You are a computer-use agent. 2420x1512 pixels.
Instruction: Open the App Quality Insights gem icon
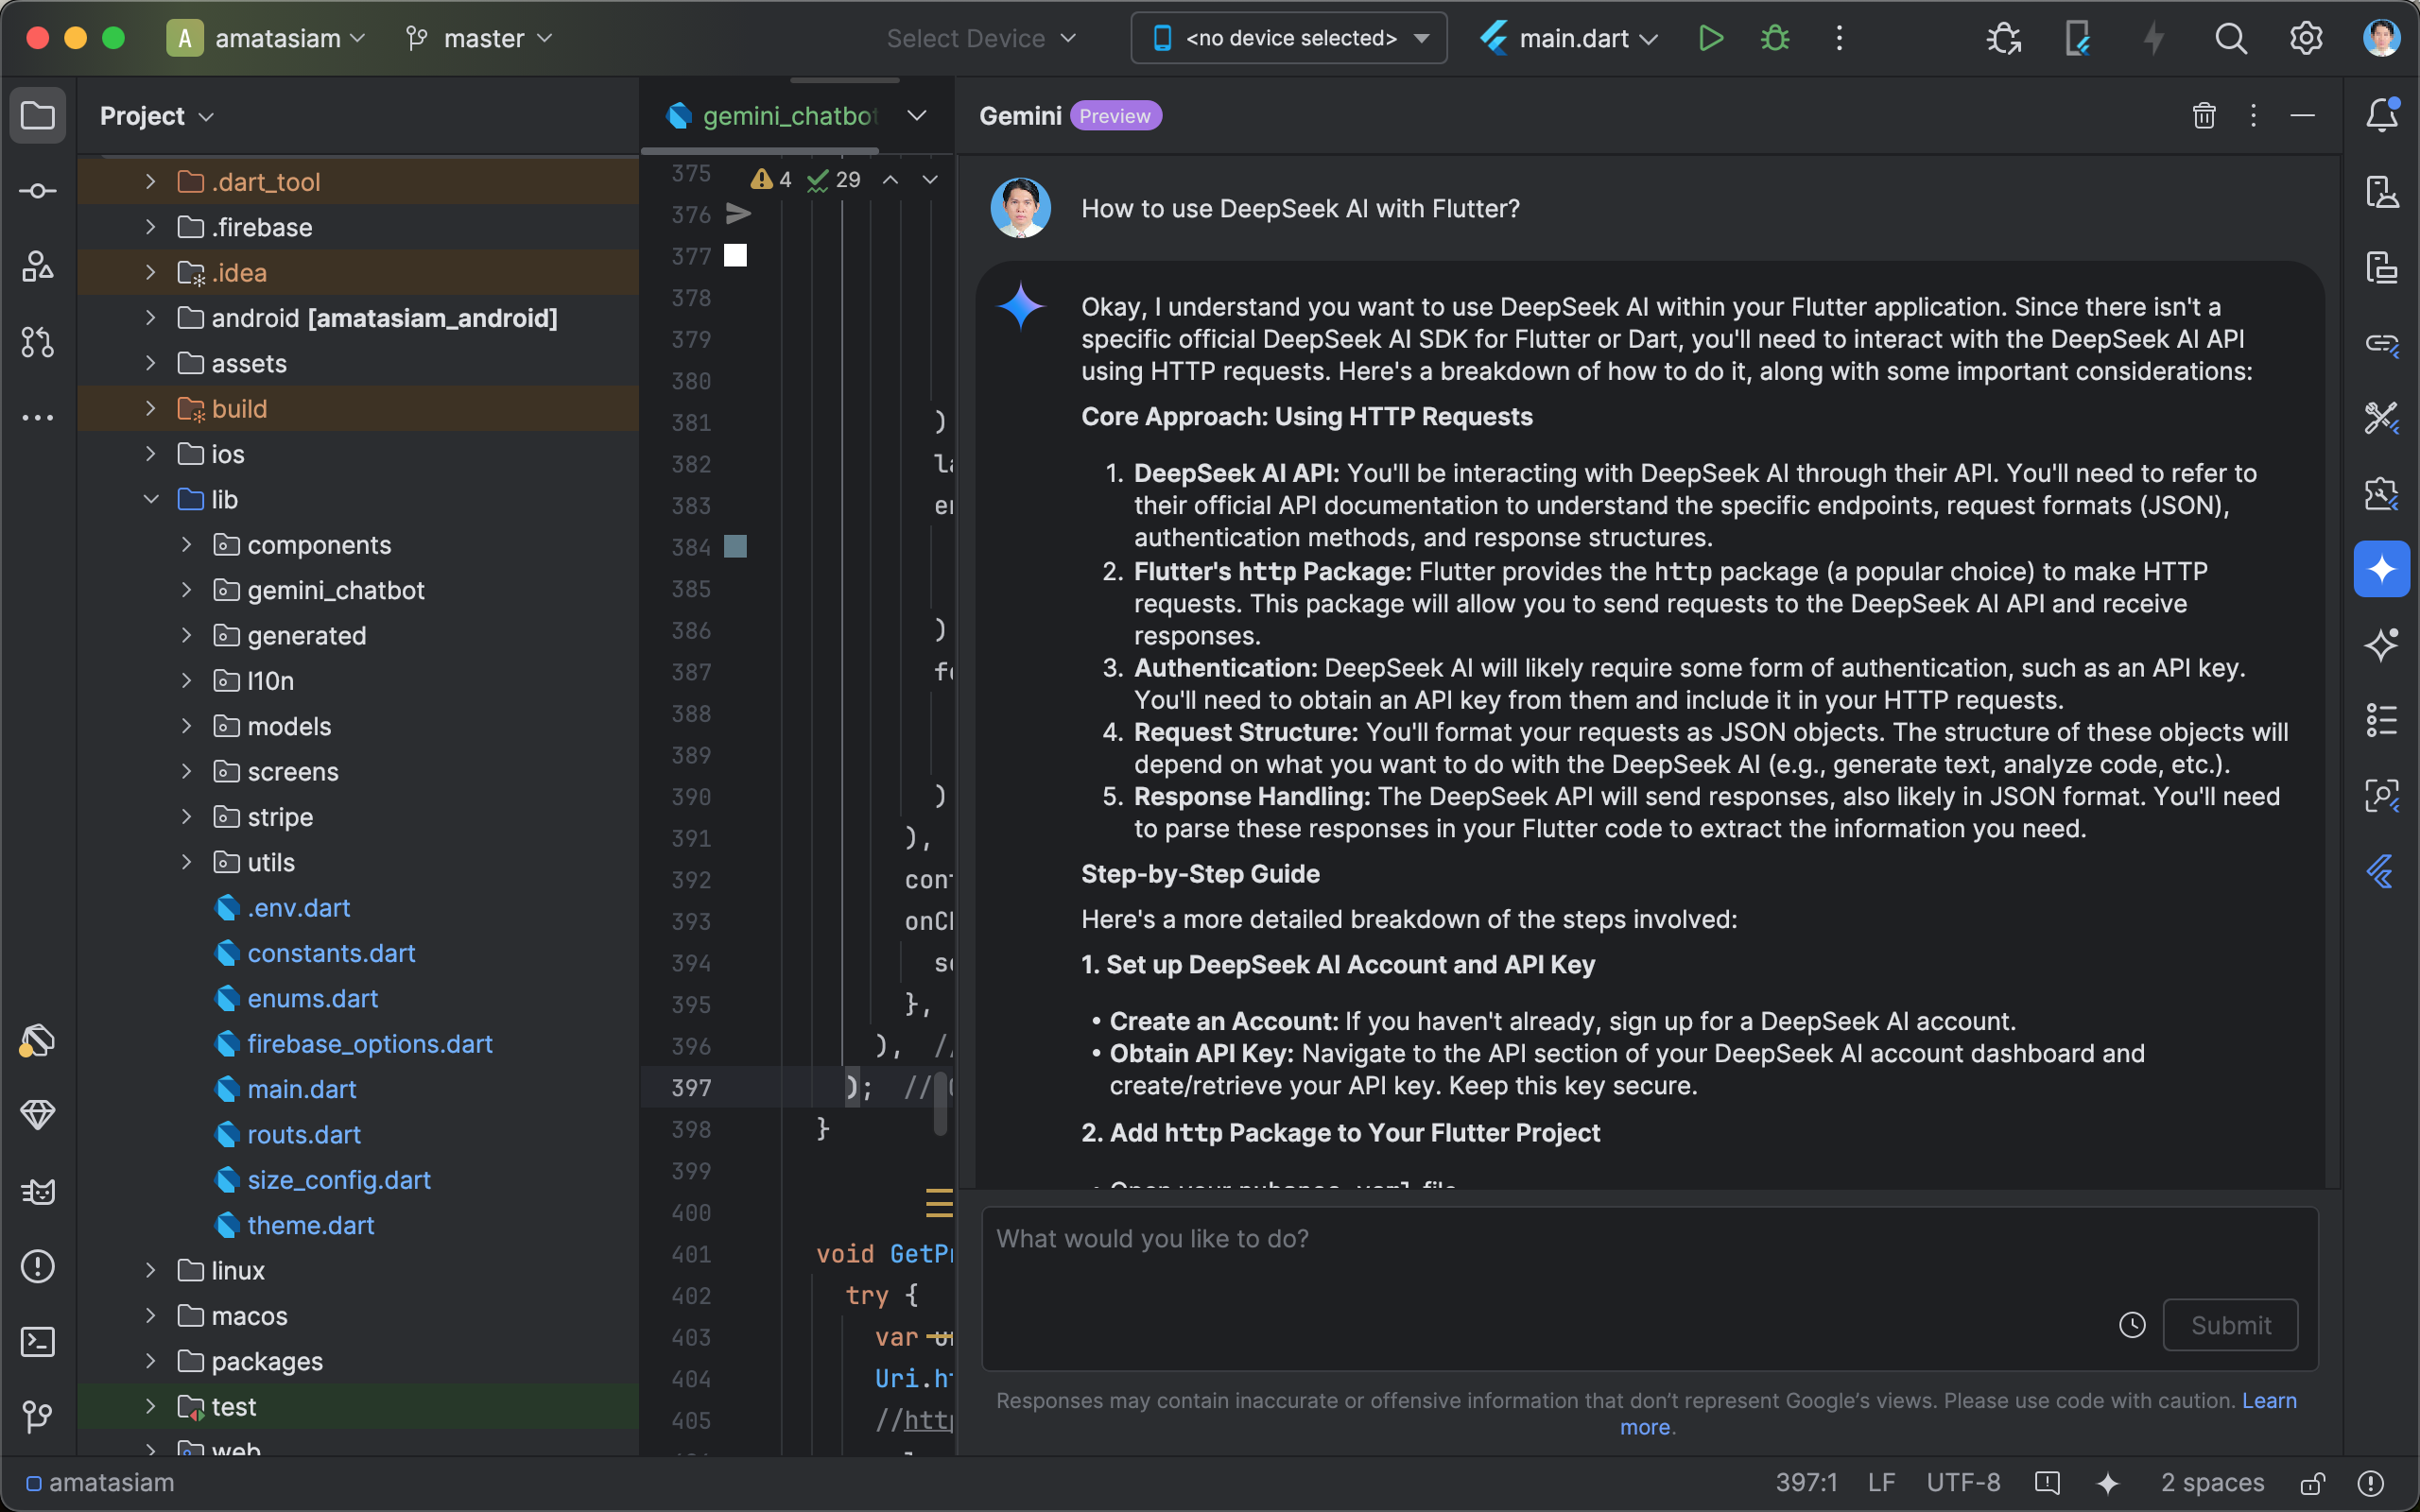(38, 1114)
